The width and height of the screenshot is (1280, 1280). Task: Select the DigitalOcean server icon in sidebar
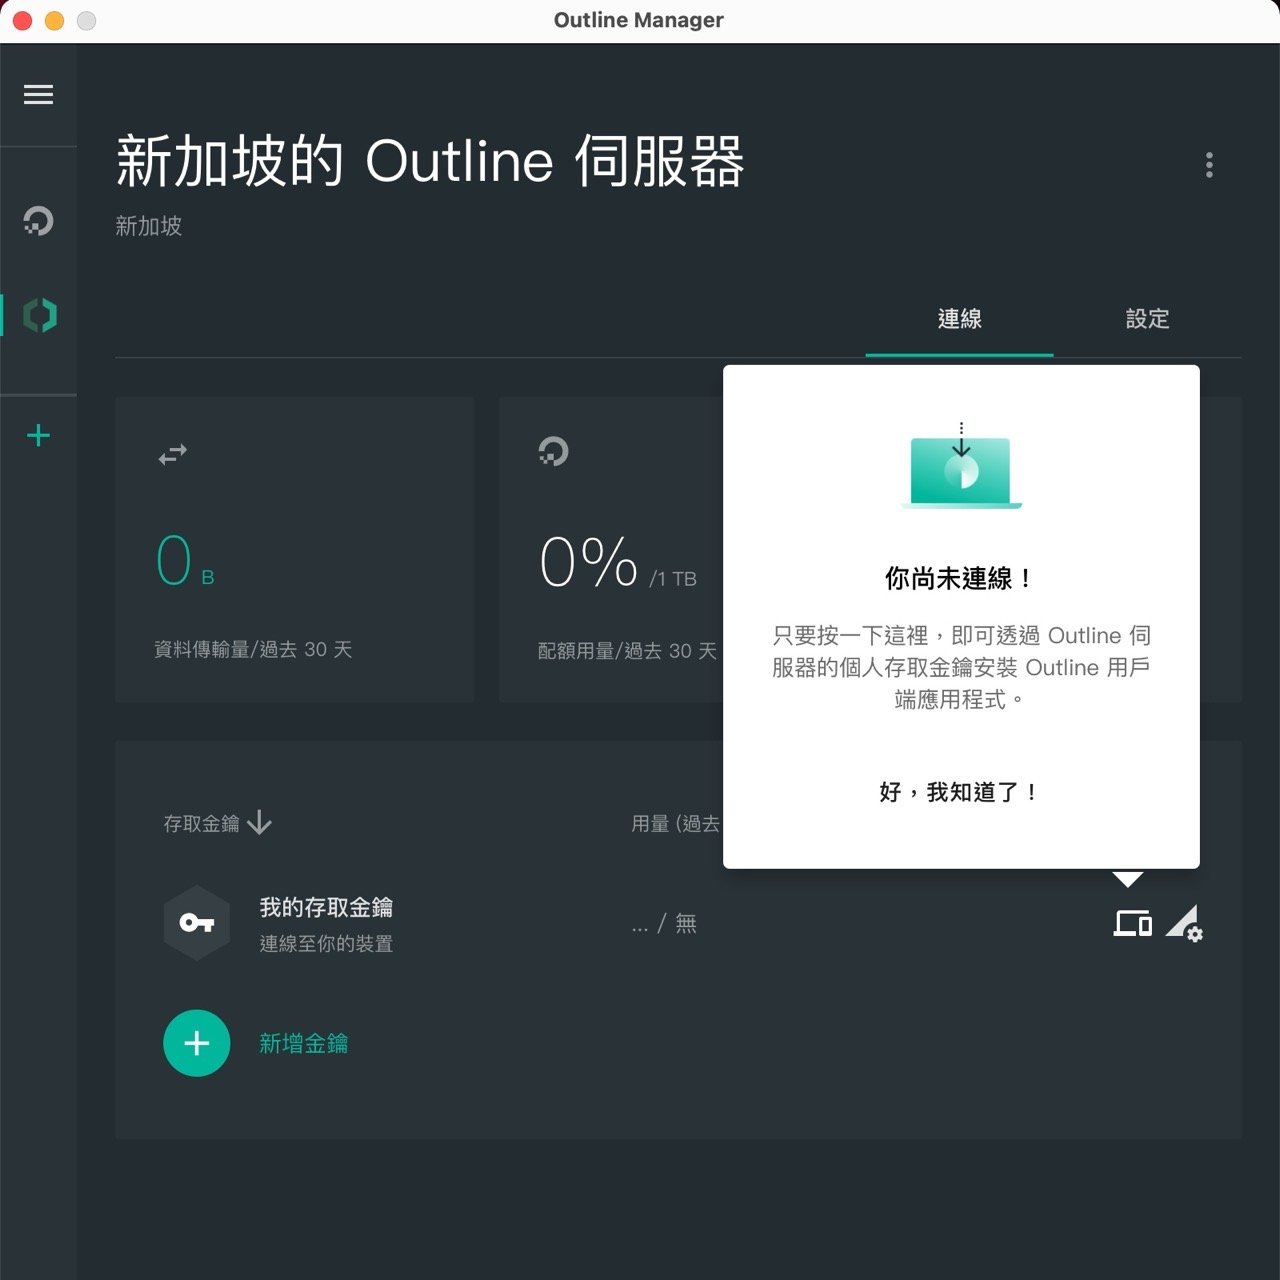[38, 220]
